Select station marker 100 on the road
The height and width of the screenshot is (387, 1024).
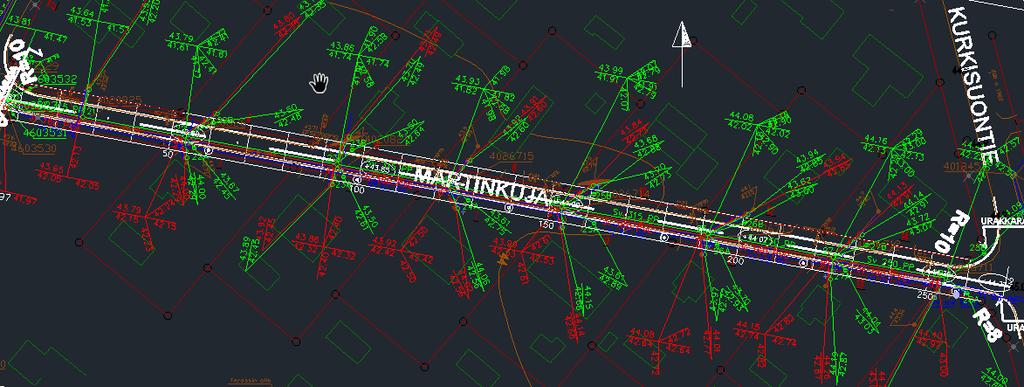(x=357, y=189)
